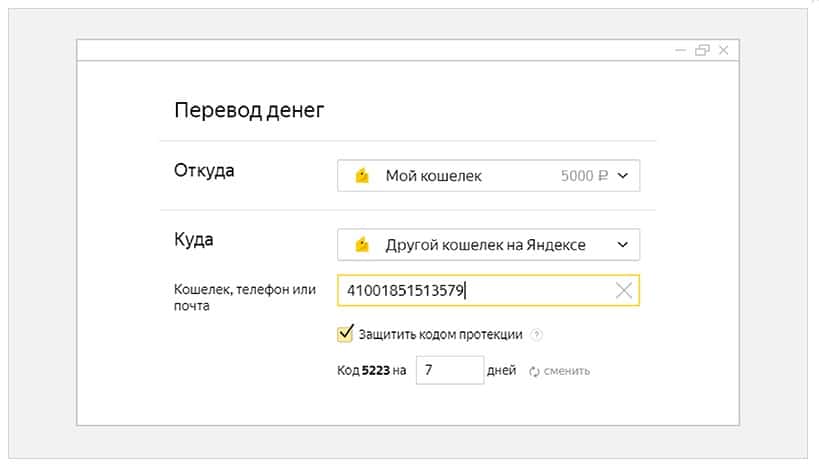Click the сменить link to change the code
The width and height of the screenshot is (819, 471).
click(567, 371)
